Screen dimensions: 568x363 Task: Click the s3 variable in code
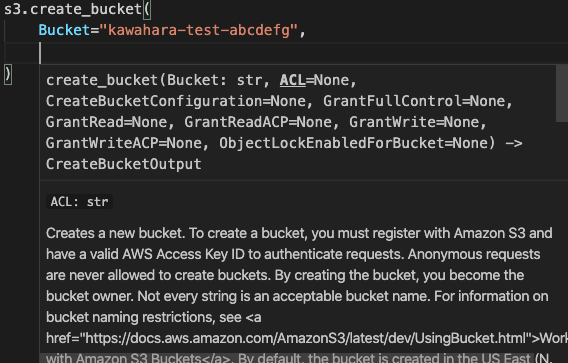12,9
